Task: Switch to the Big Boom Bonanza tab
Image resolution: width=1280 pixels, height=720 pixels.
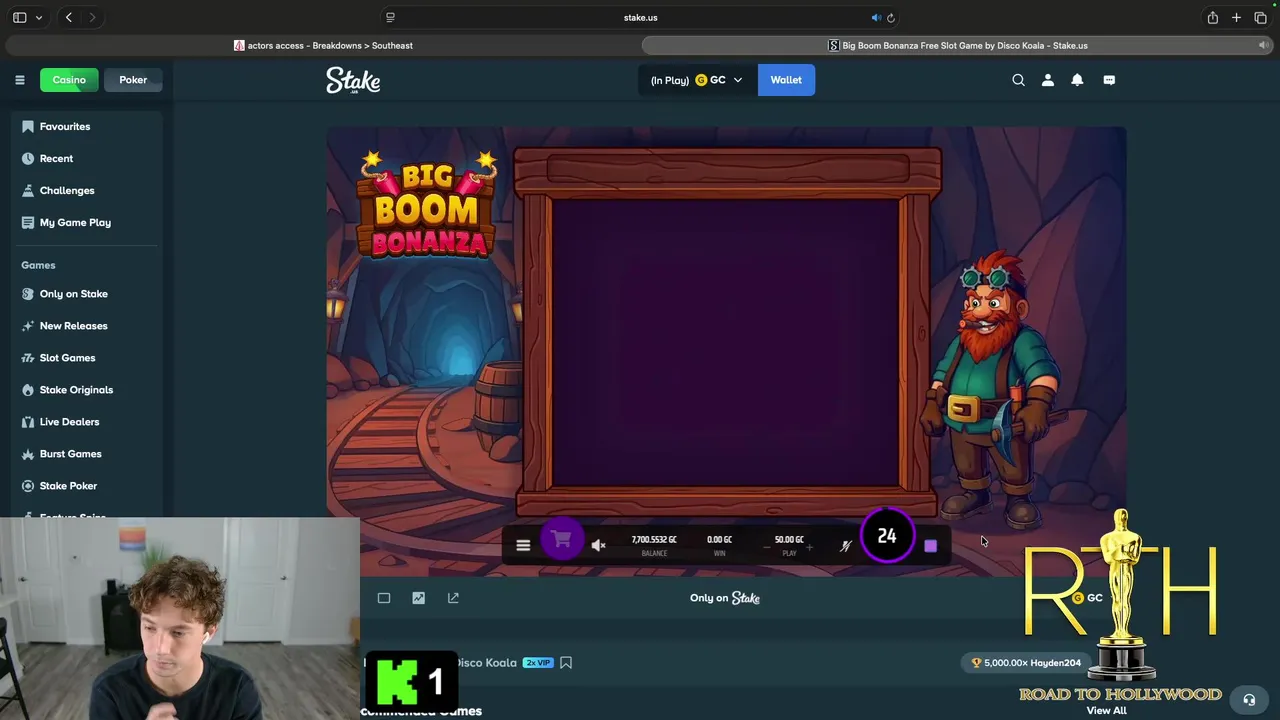Action: [957, 45]
